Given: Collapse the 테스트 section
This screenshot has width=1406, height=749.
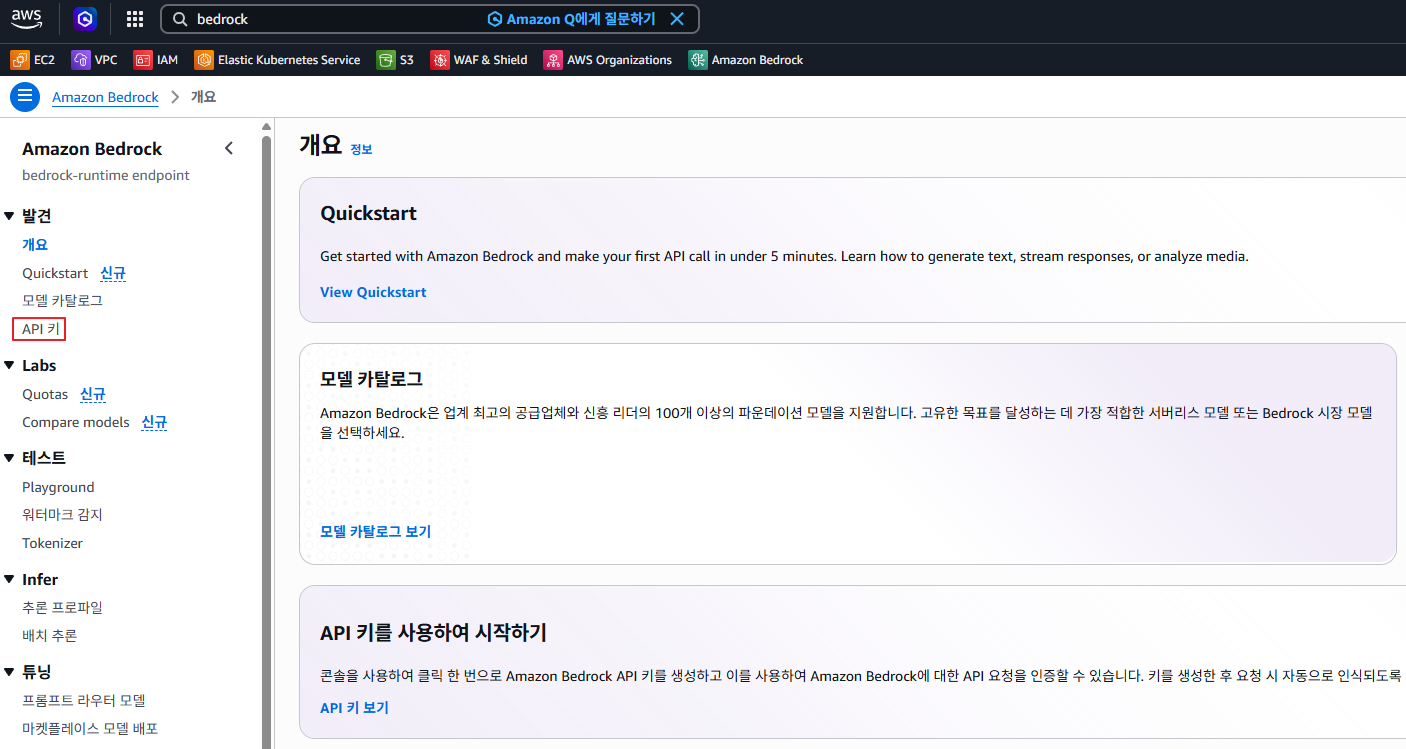Looking at the screenshot, I should point(9,458).
